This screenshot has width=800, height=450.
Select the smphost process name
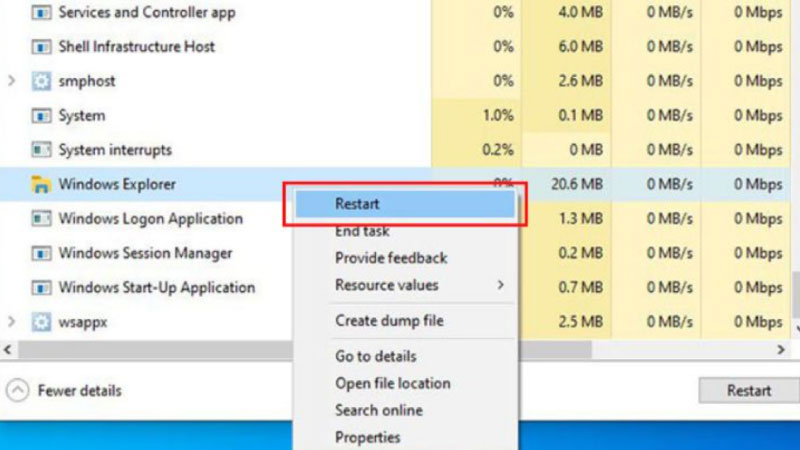[x=87, y=81]
